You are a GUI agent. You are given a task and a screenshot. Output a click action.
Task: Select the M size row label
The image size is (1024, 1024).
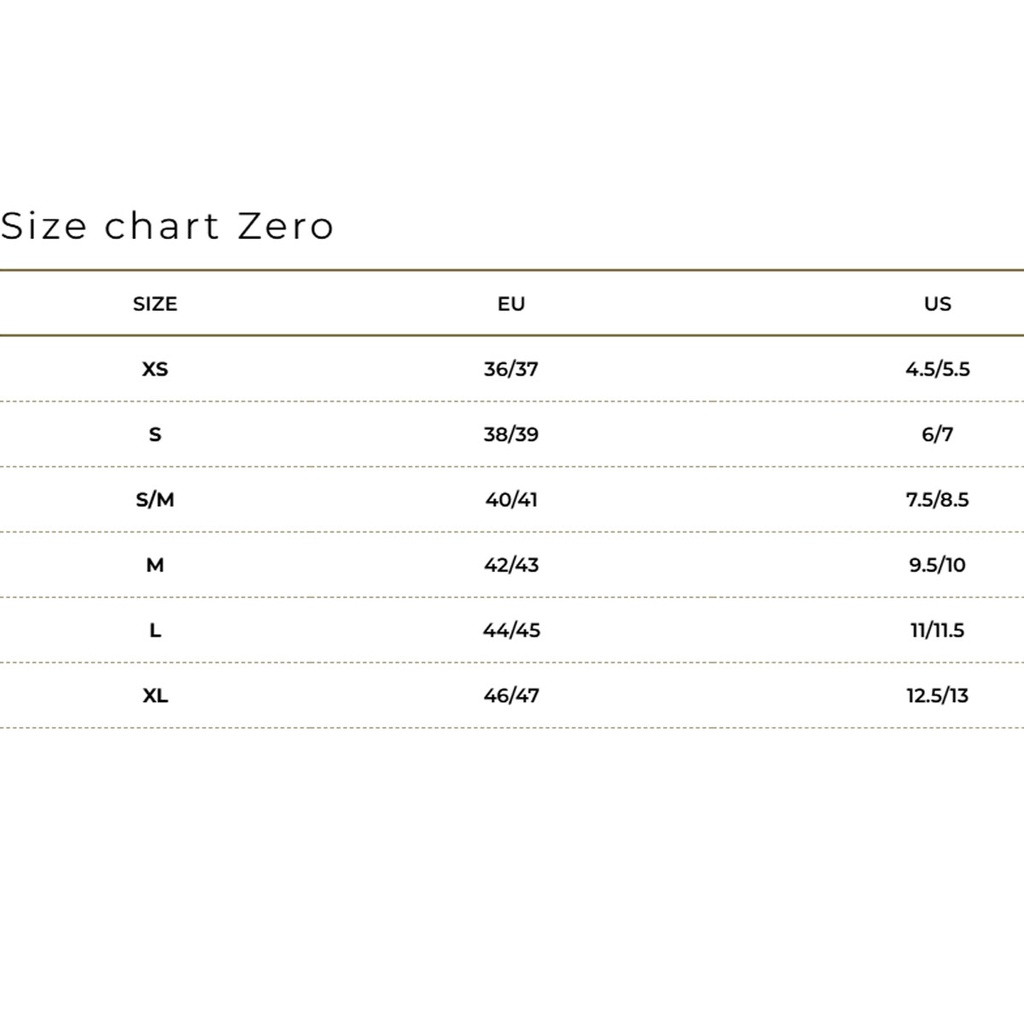[155, 565]
